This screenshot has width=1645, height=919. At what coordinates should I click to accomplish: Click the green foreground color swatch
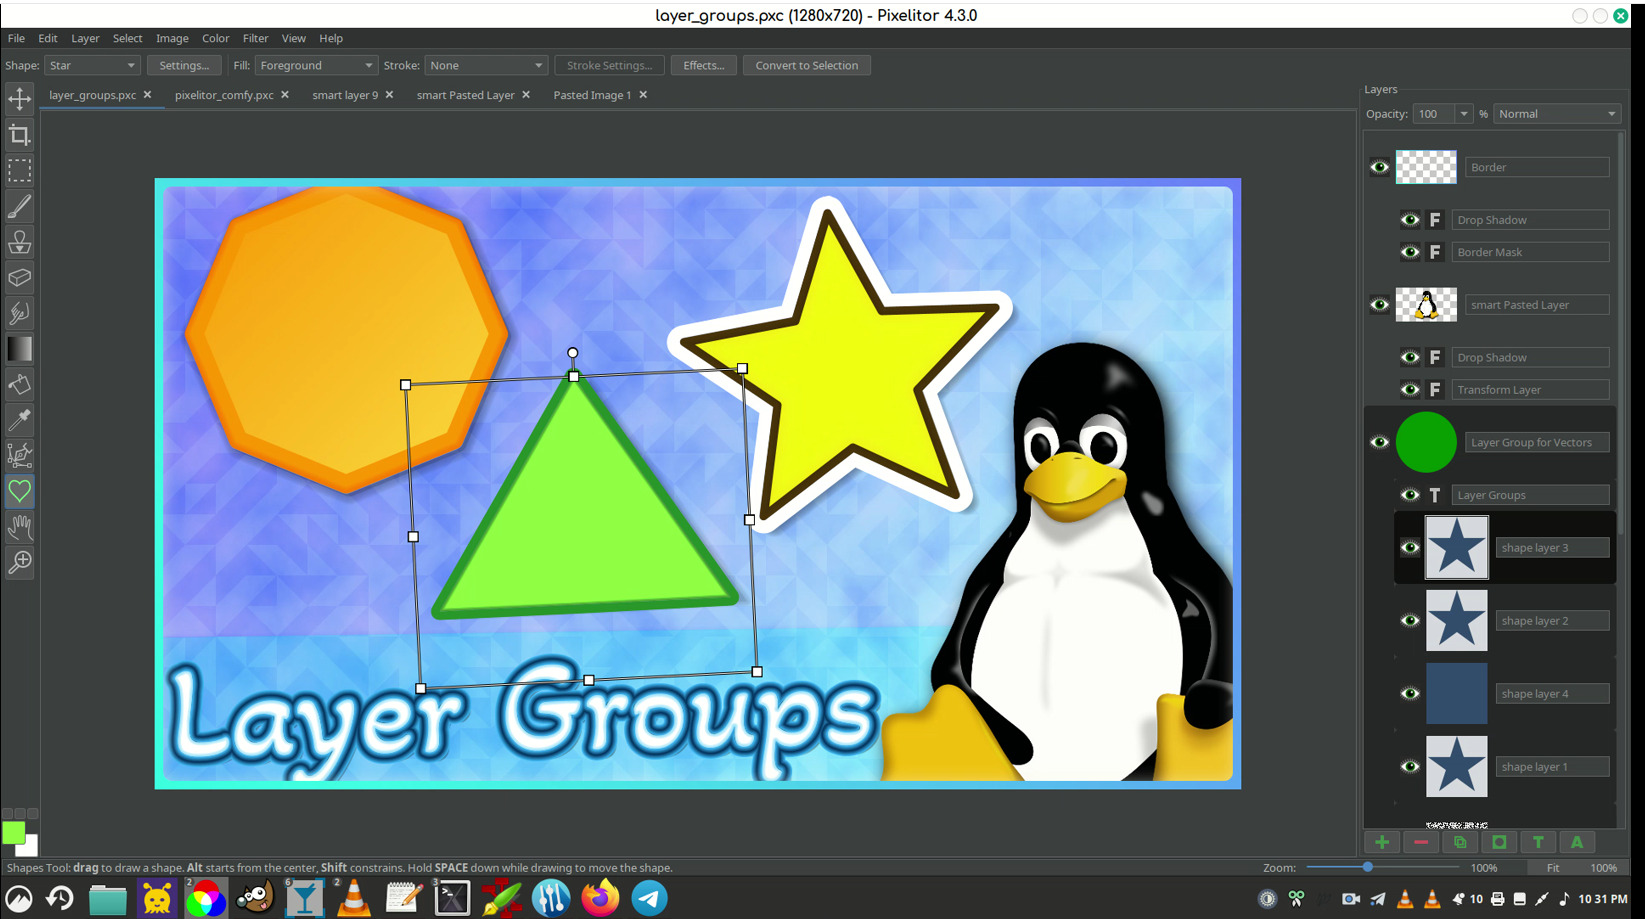(x=14, y=833)
